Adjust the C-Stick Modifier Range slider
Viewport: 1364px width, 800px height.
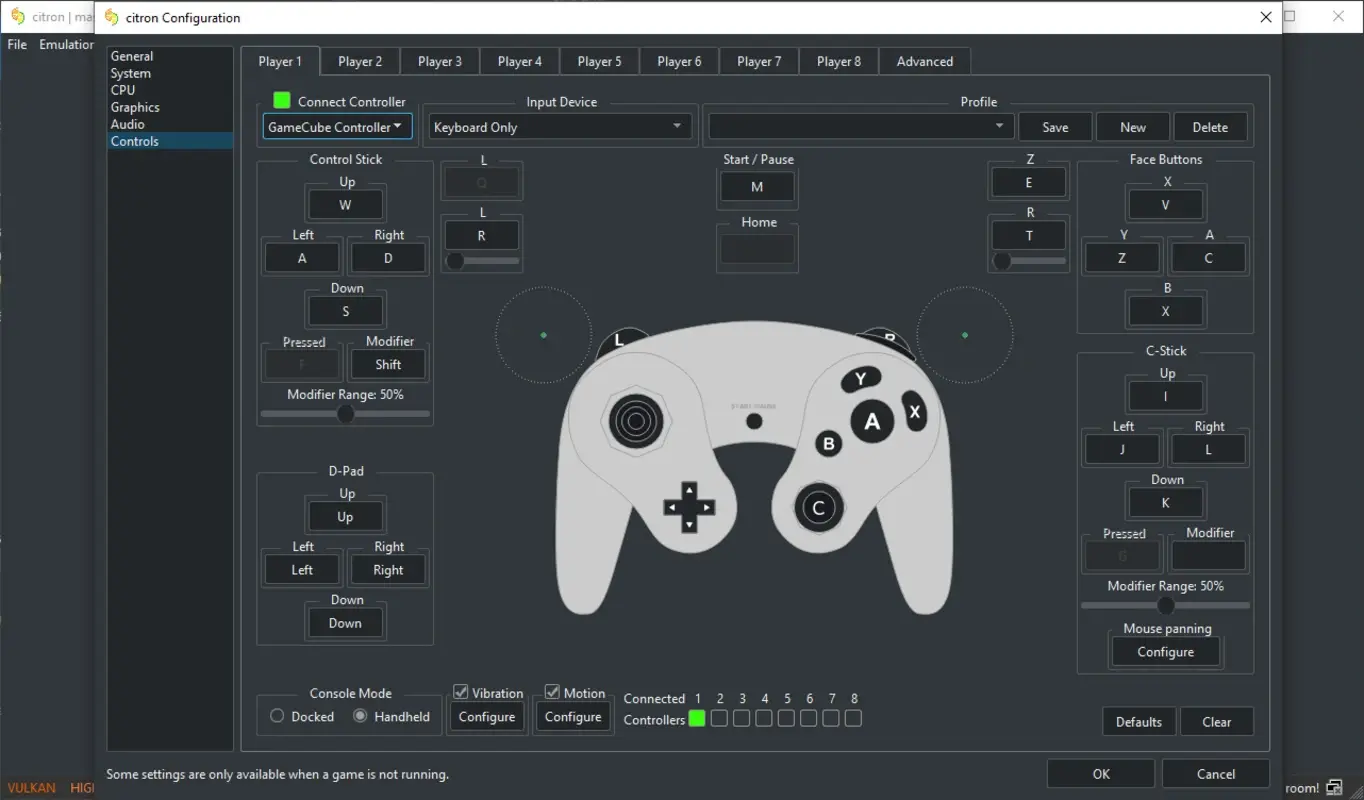[1165, 605]
